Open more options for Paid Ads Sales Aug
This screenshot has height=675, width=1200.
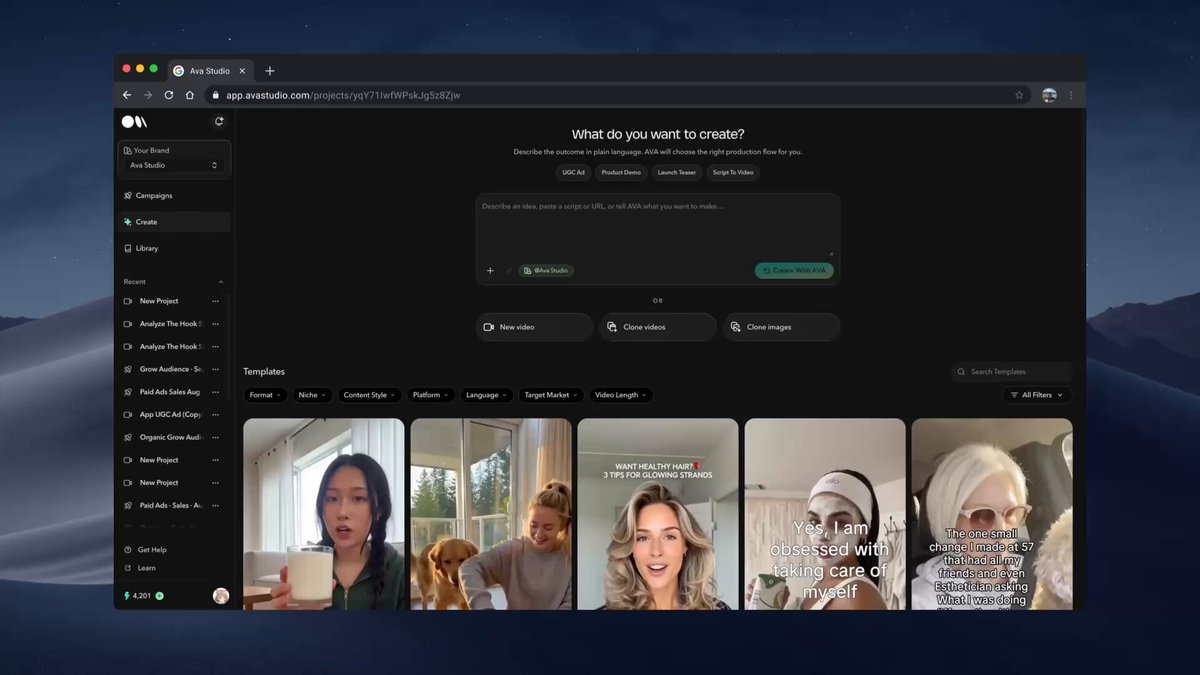pos(215,392)
